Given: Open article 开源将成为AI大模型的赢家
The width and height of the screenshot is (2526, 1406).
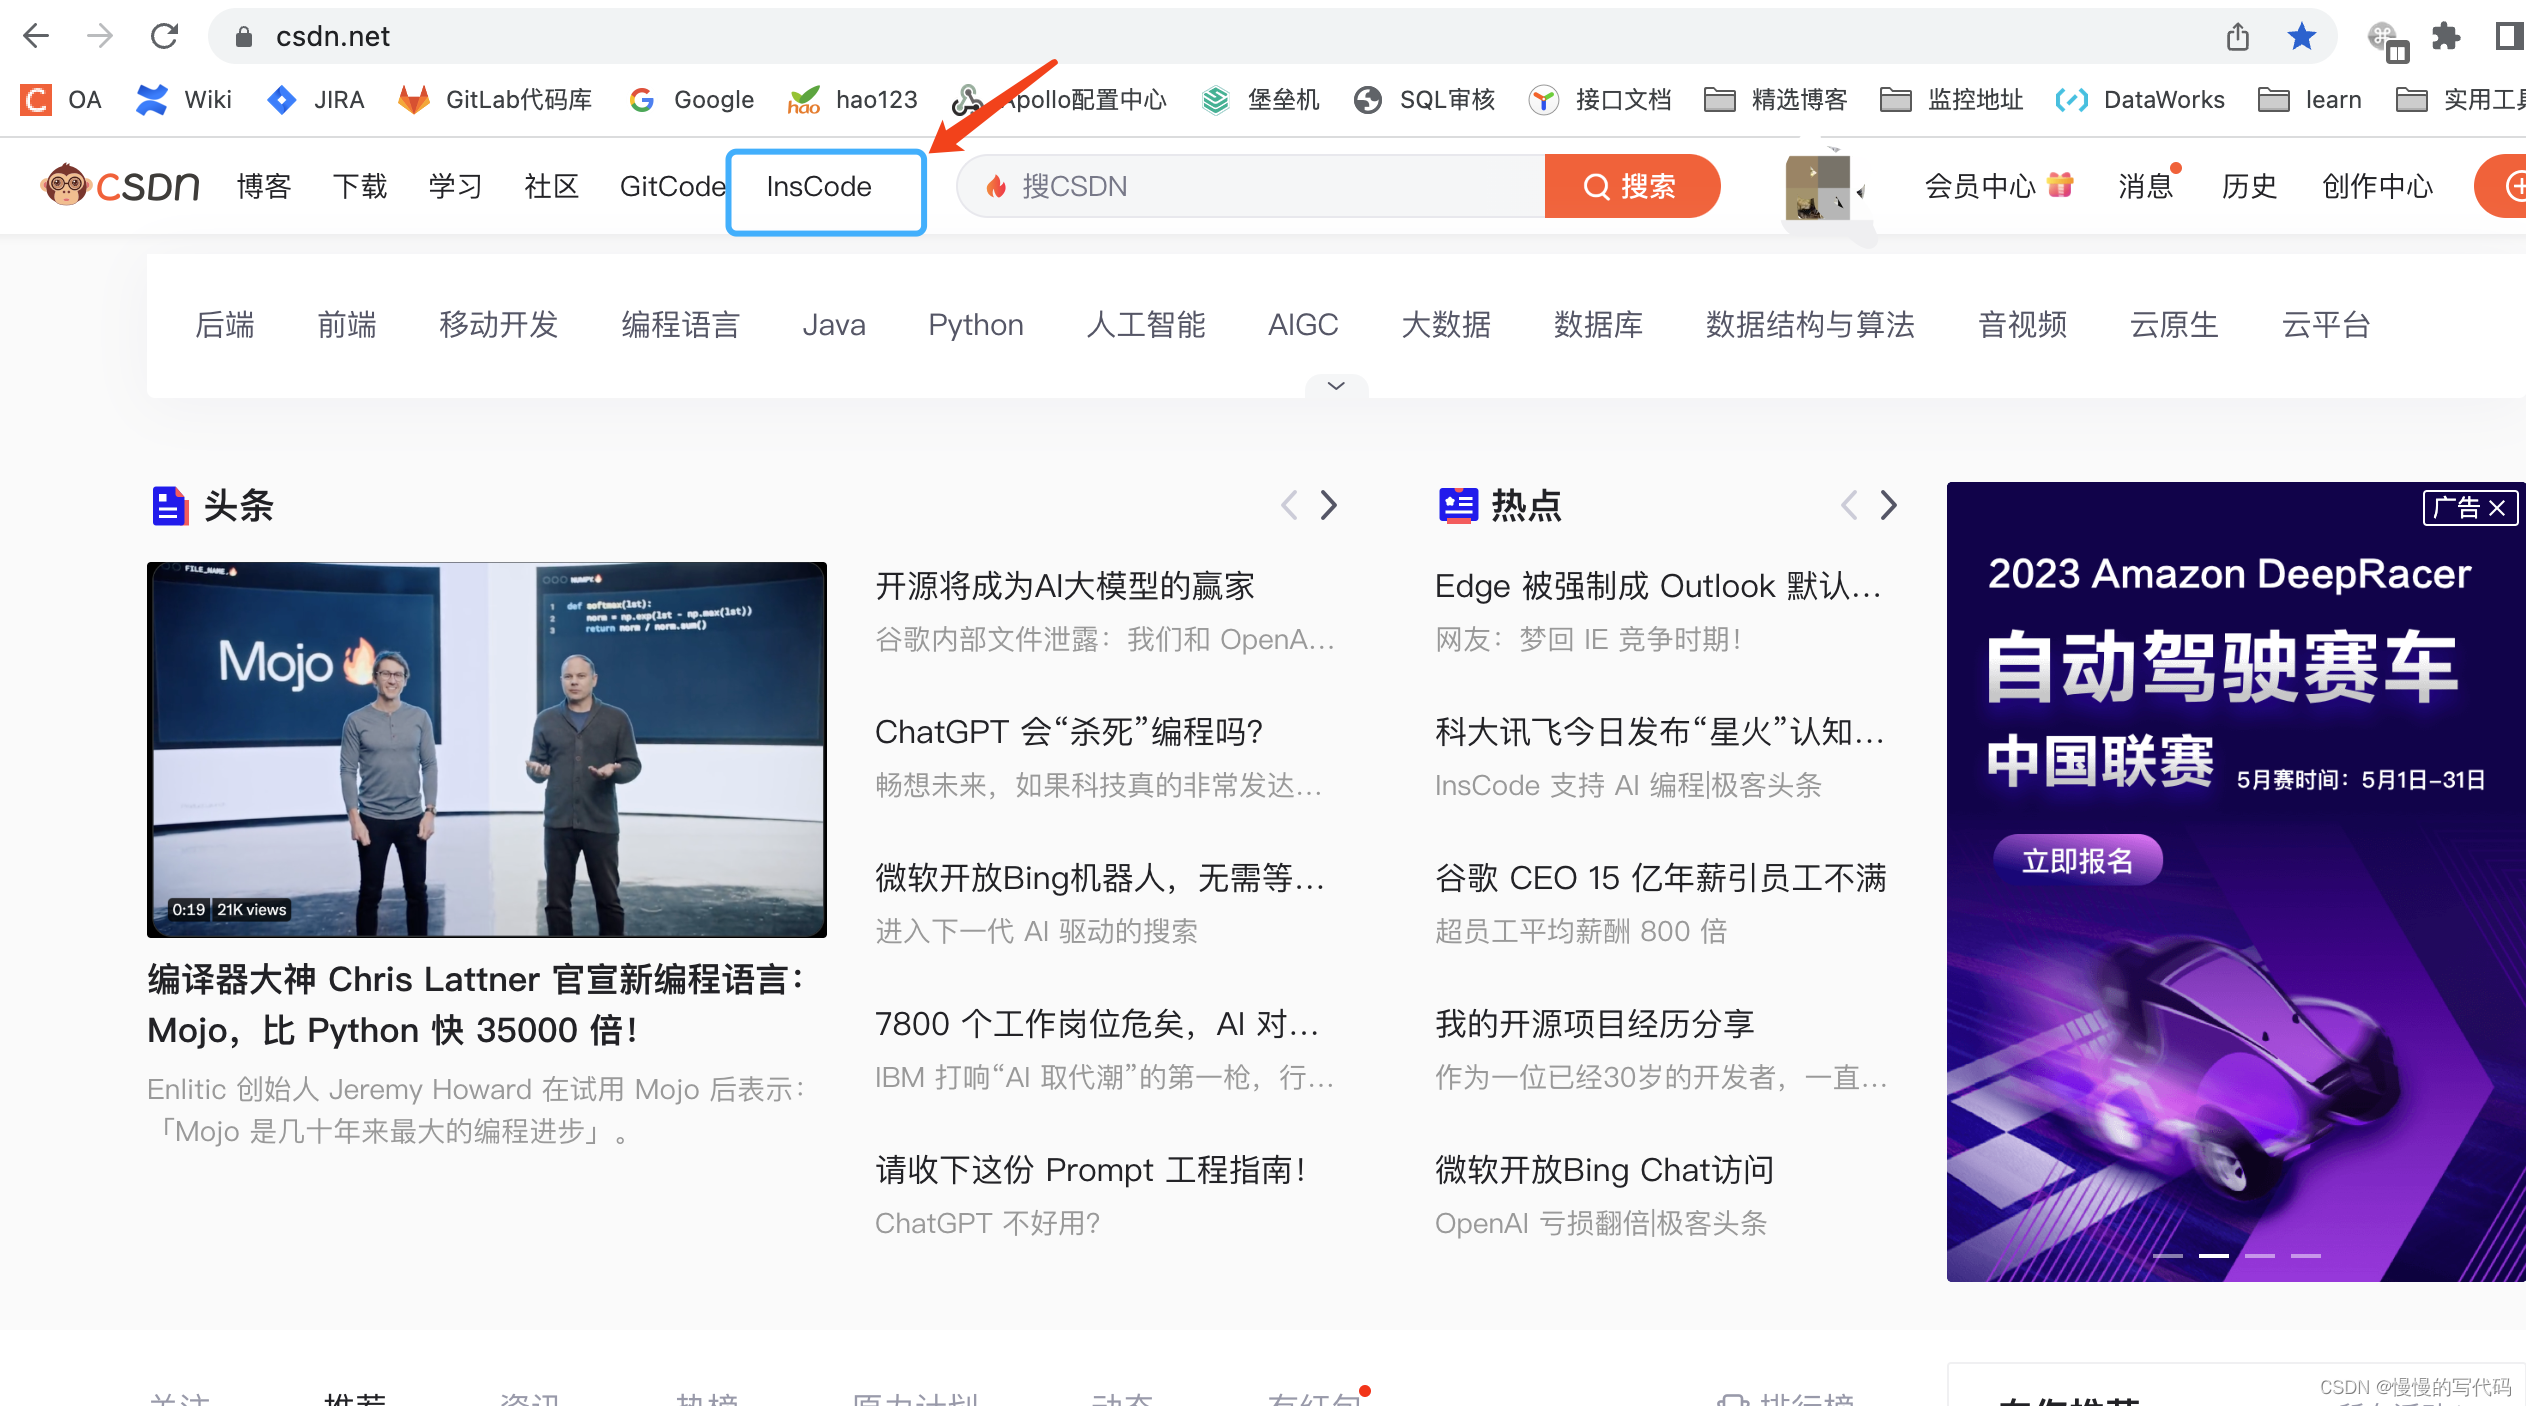Looking at the screenshot, I should (1065, 586).
